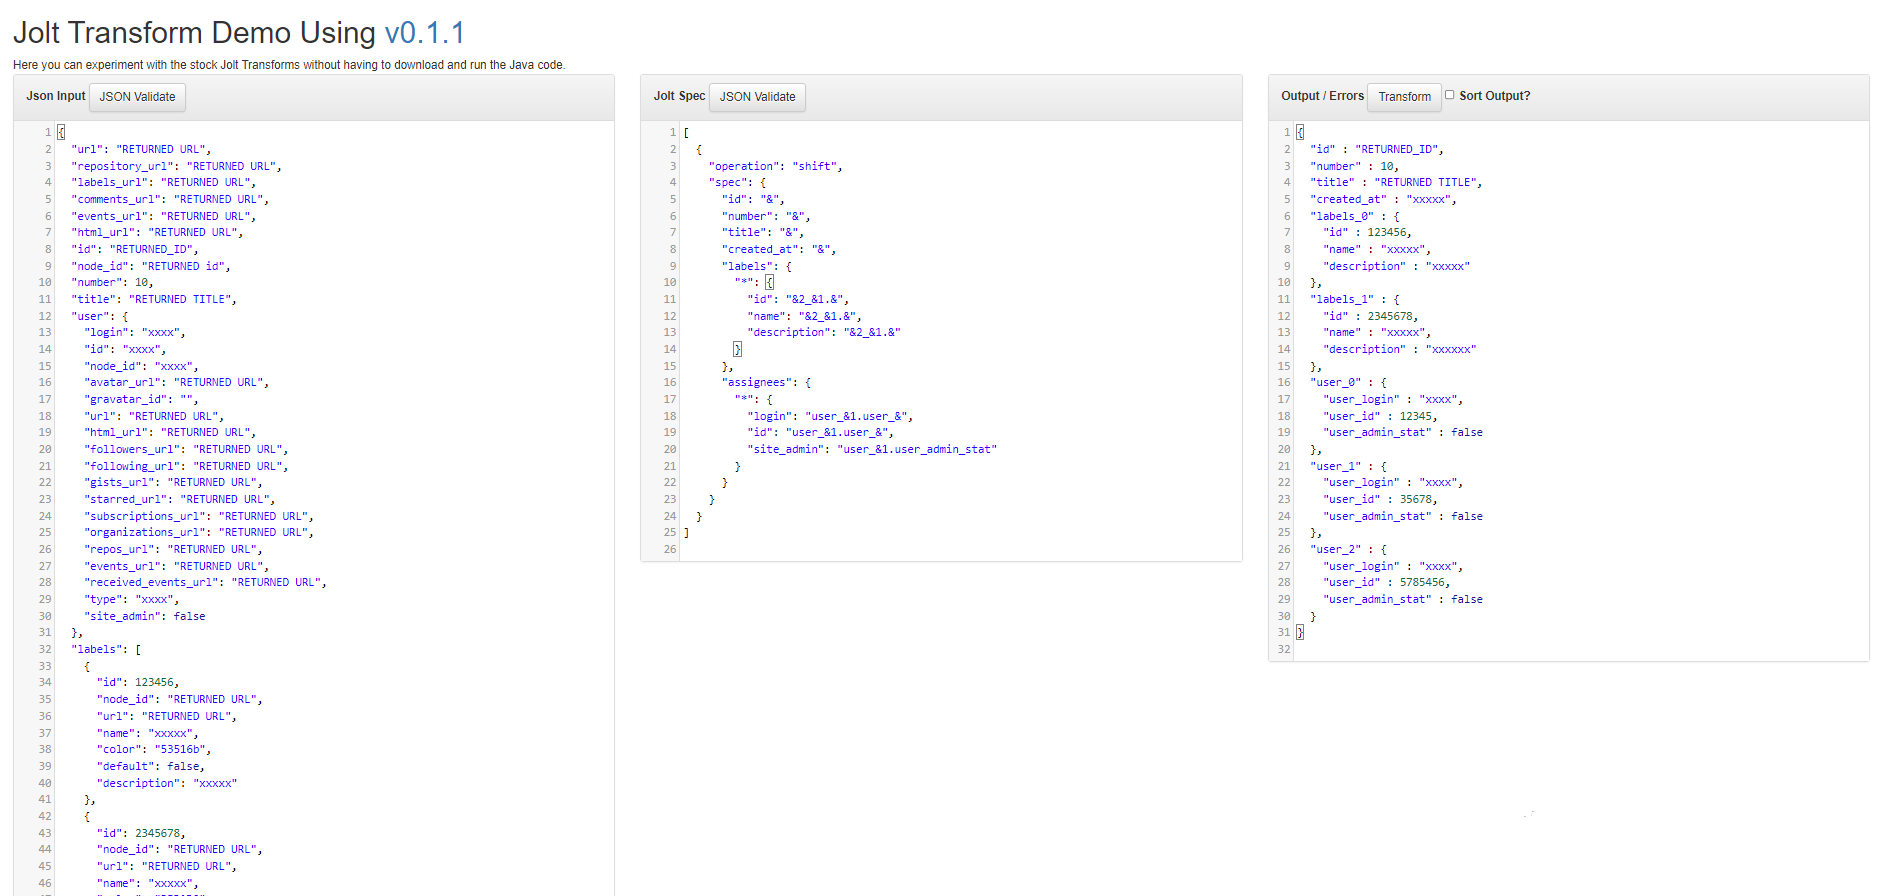Click the "user_&1.user_admin_stat" line in Jolt Spec
The image size is (1890, 896).
pyautogui.click(x=871, y=449)
